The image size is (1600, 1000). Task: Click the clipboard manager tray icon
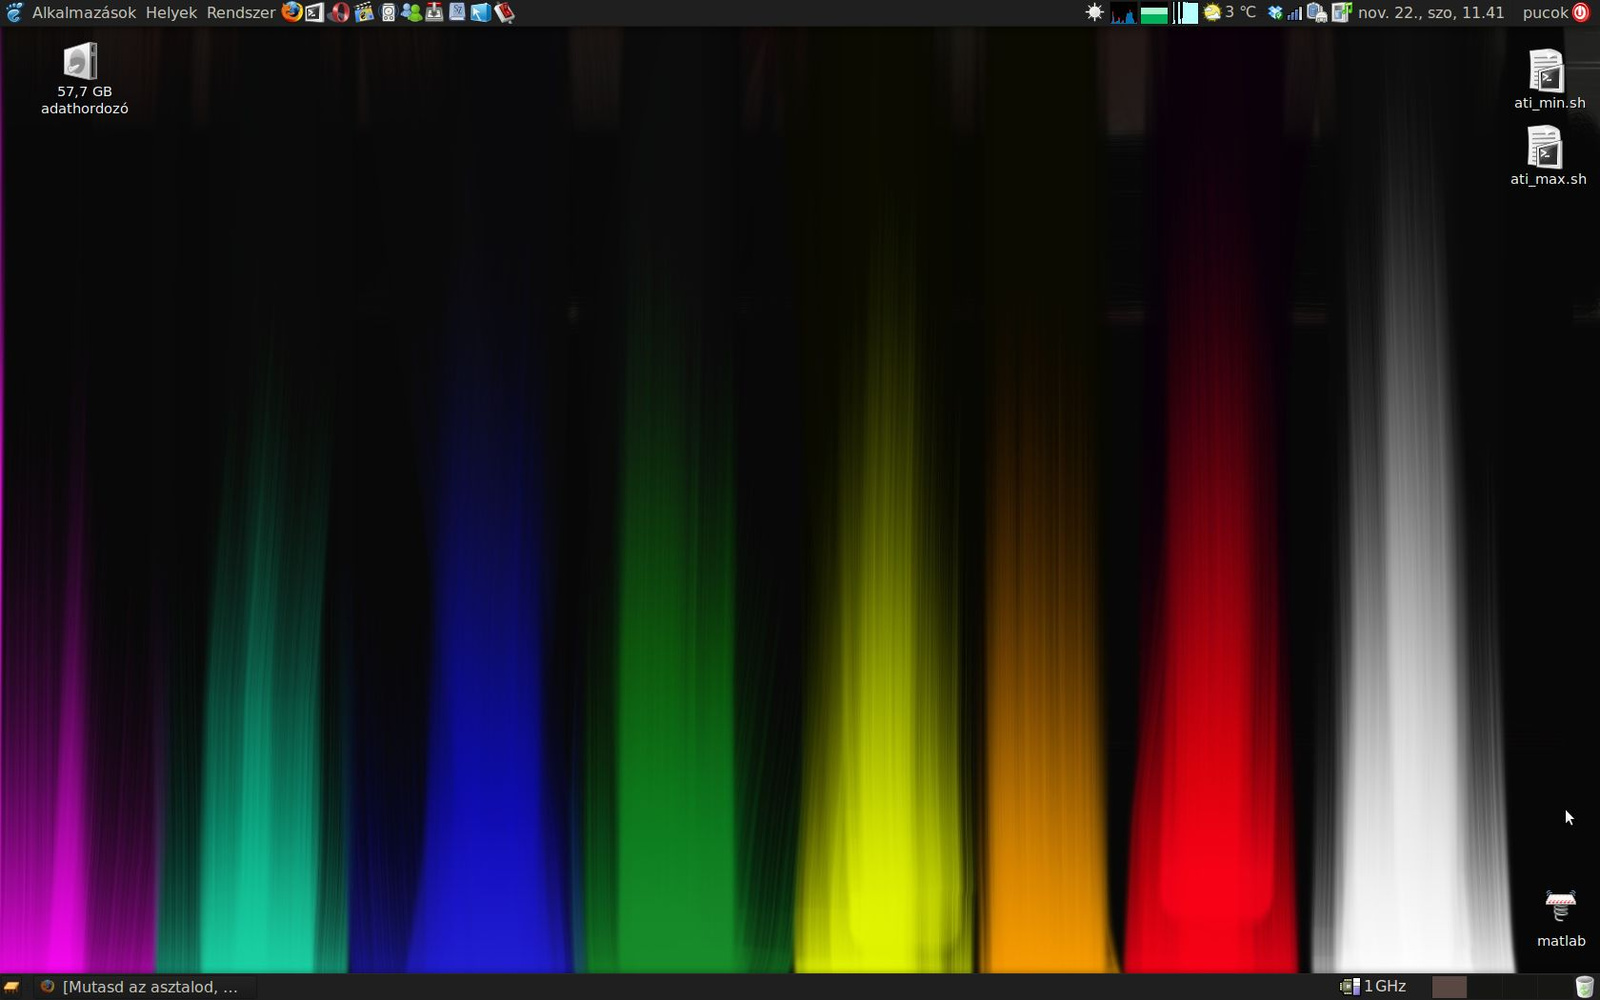pos(1317,13)
